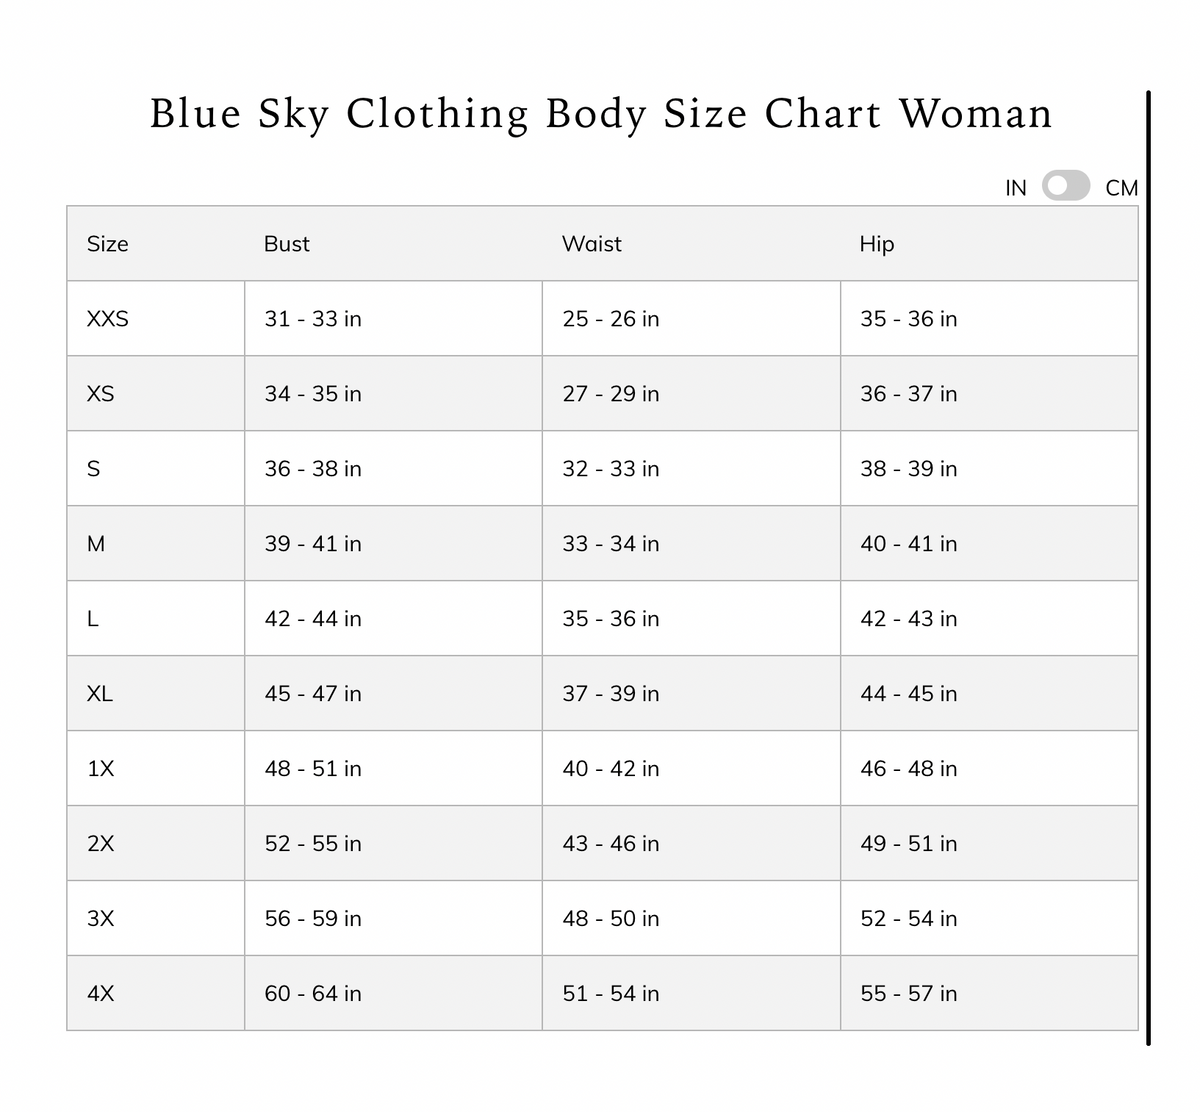Click the vertical scrollbar on the right
Viewport: 1200px width, 1112px height.
[x=1148, y=568]
